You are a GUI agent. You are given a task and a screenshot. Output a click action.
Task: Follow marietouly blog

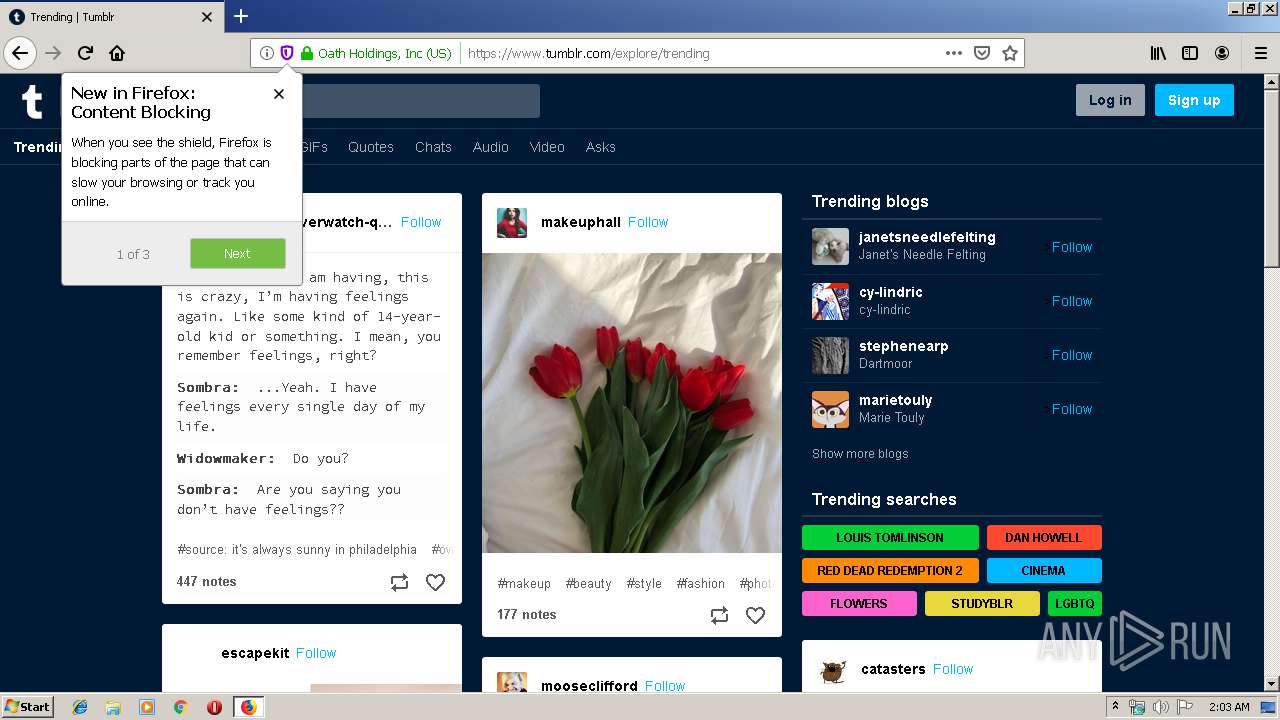point(1071,409)
